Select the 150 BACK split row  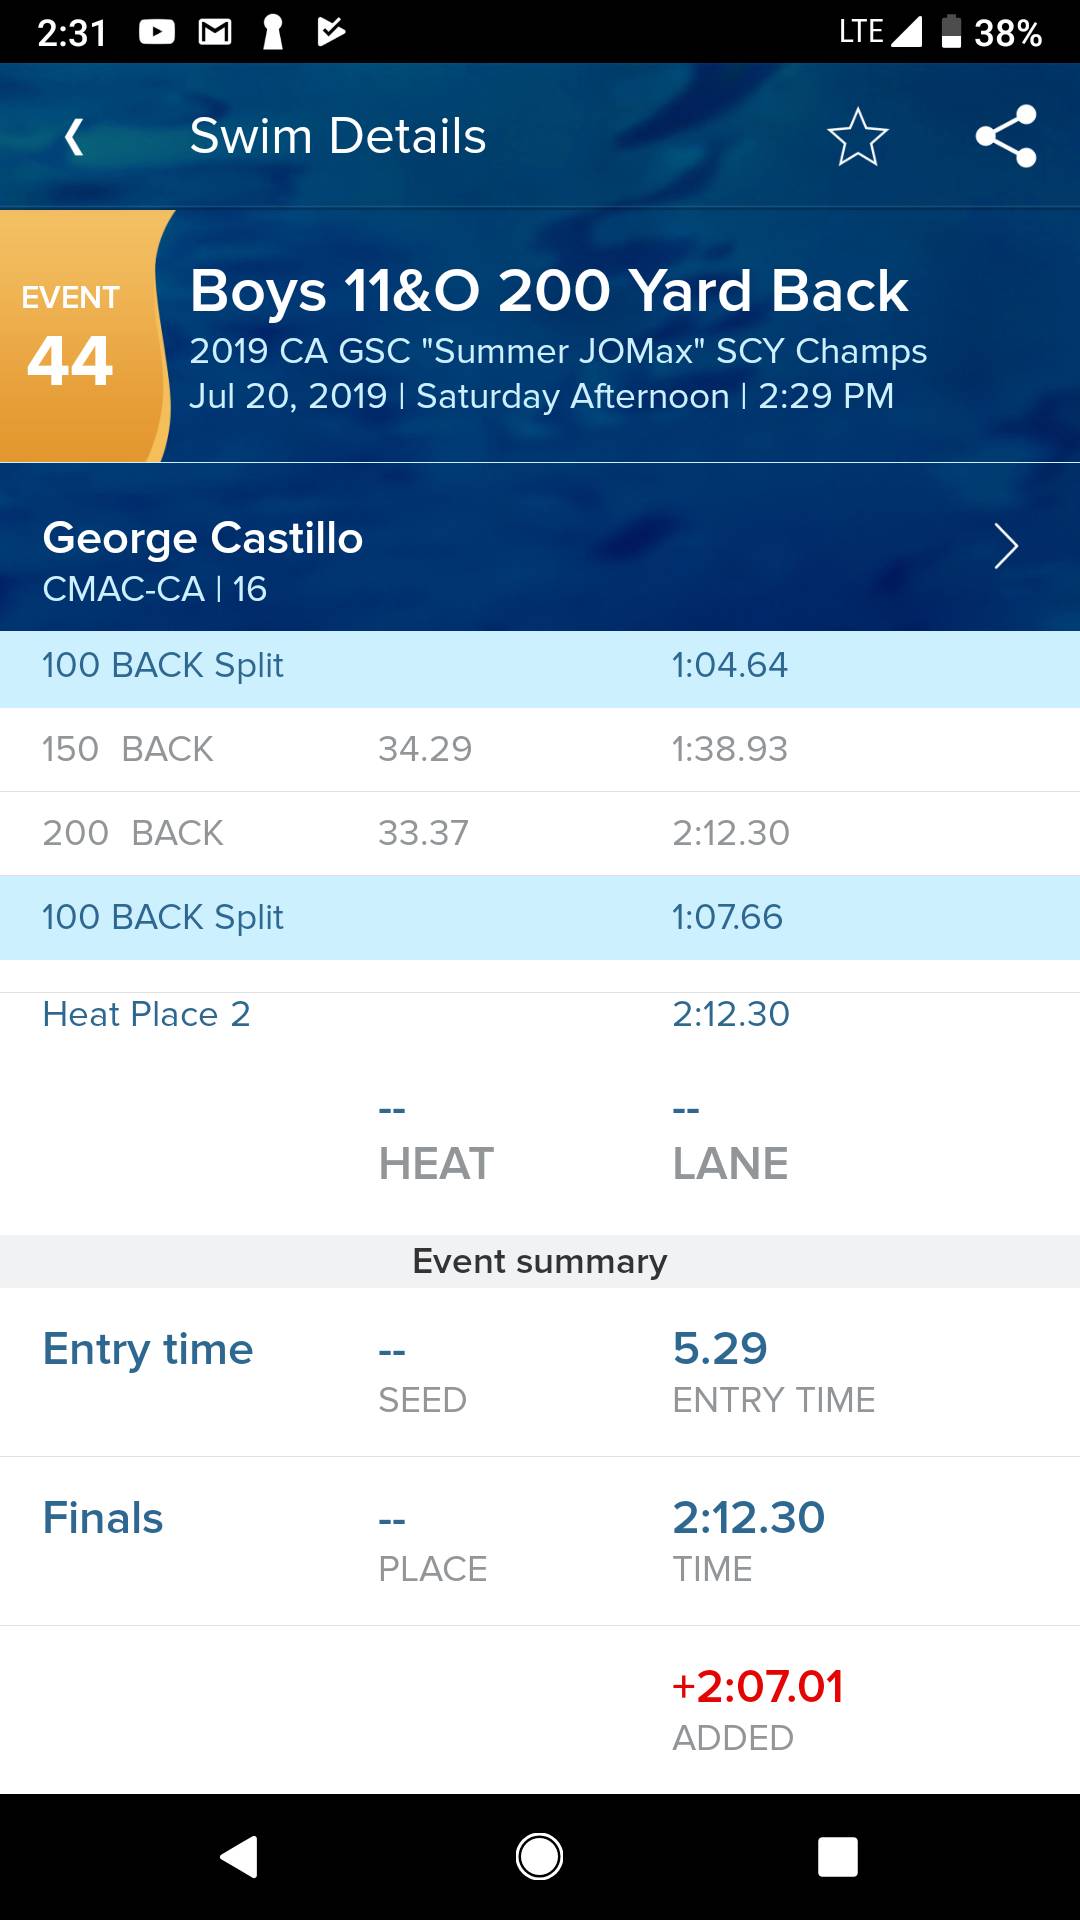pyautogui.click(x=540, y=749)
